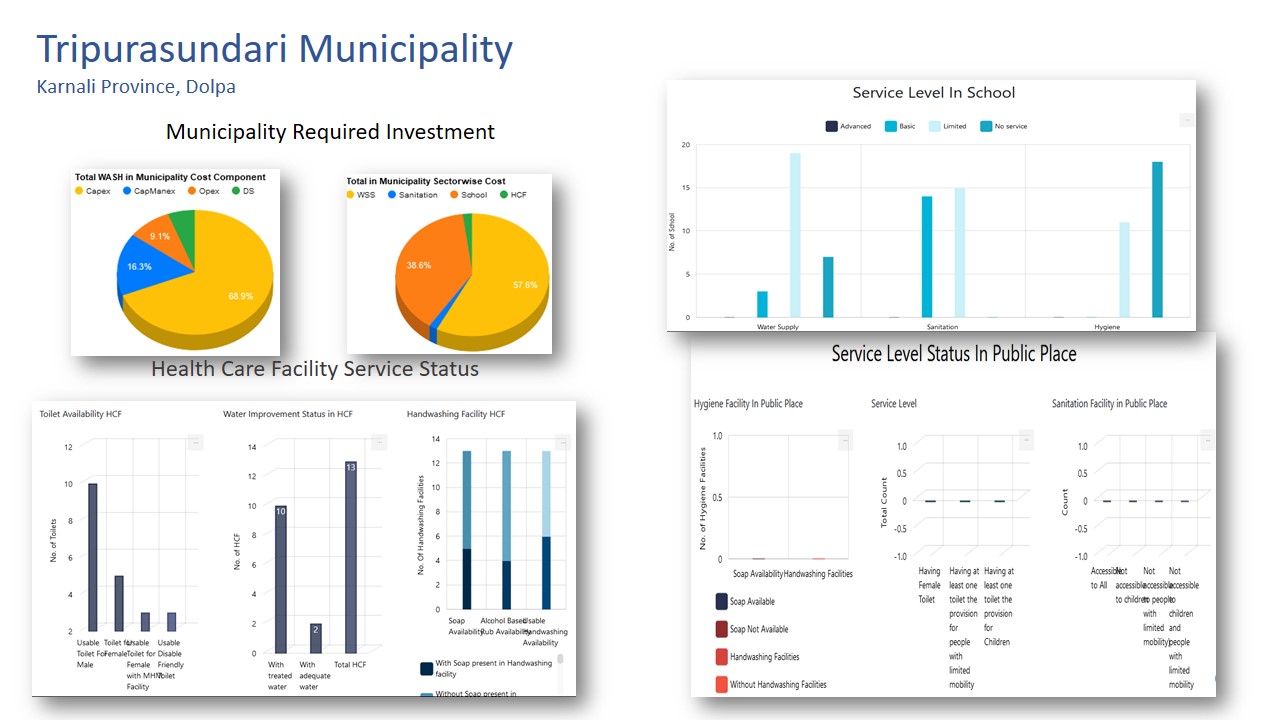The height and width of the screenshot is (720, 1280).
Task: Open the Toilet Availability HCF chart menu button
Action: coord(195,442)
